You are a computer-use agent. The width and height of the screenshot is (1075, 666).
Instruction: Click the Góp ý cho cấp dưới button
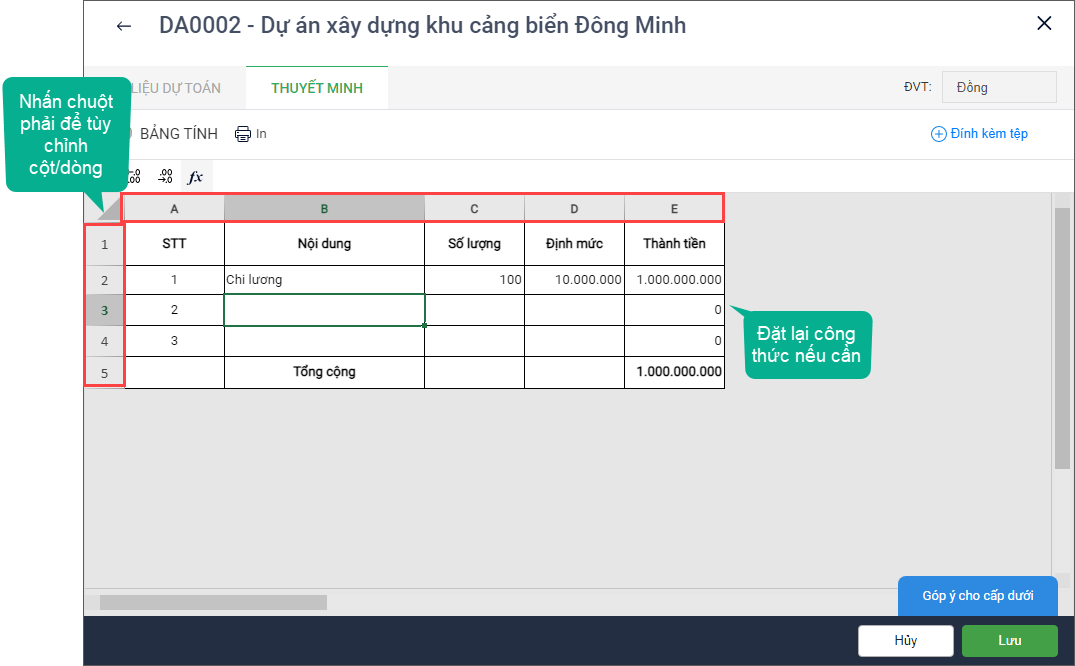[x=977, y=596]
